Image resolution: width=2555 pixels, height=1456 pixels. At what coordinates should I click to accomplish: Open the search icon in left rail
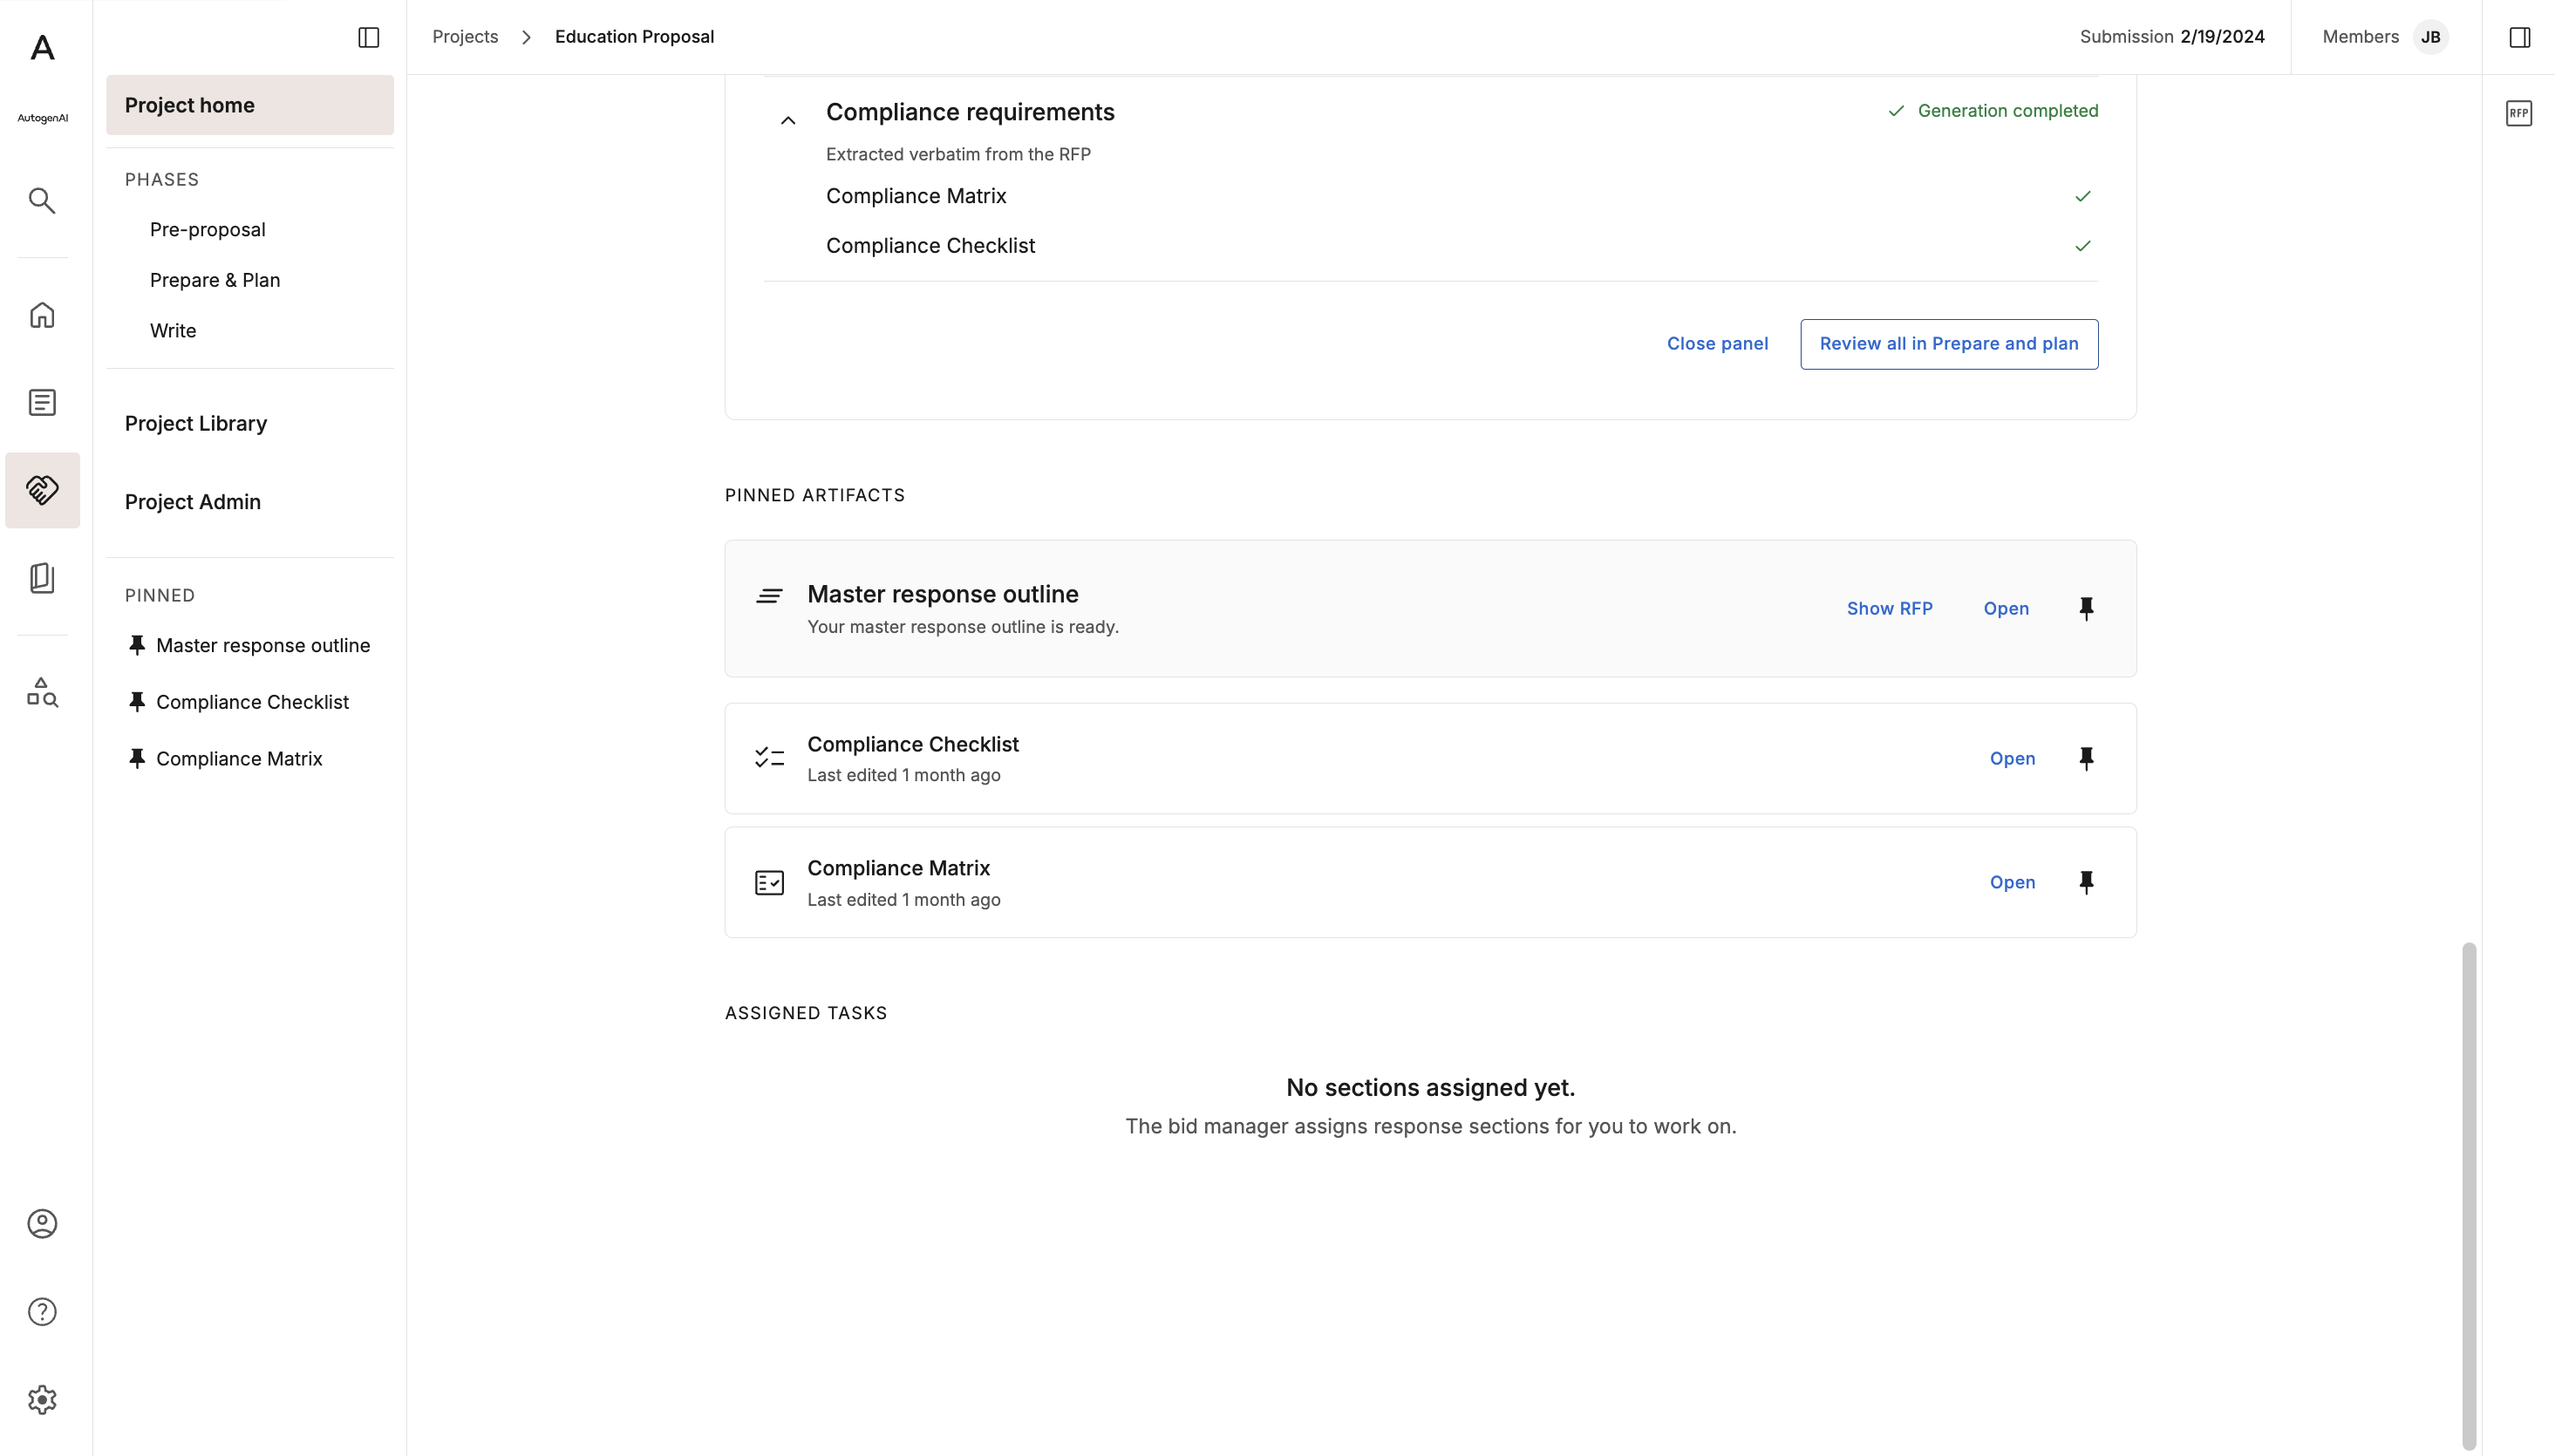coord(42,201)
